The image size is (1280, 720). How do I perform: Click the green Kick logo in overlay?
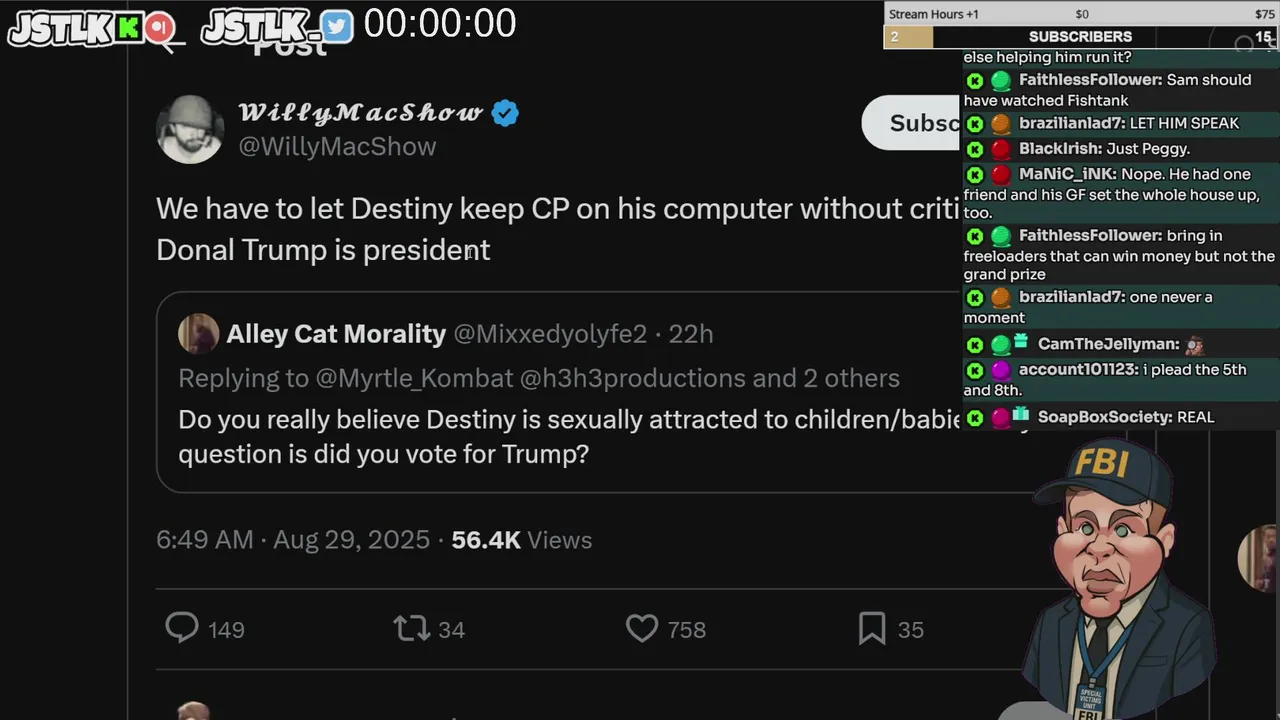pos(128,27)
